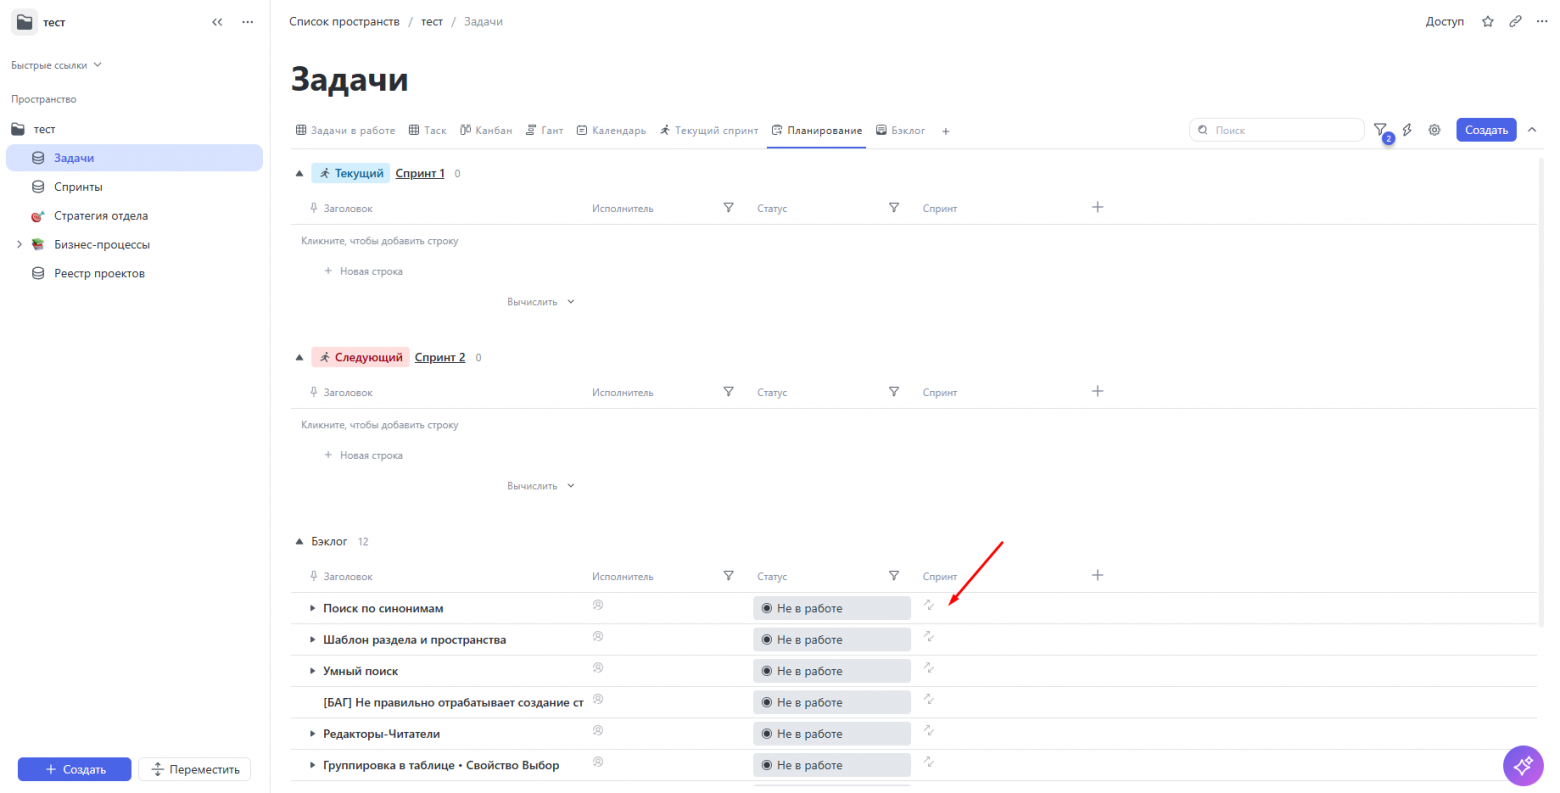Open the Спринт 2 link
Screen dimensions: 1560x793
(x=439, y=356)
